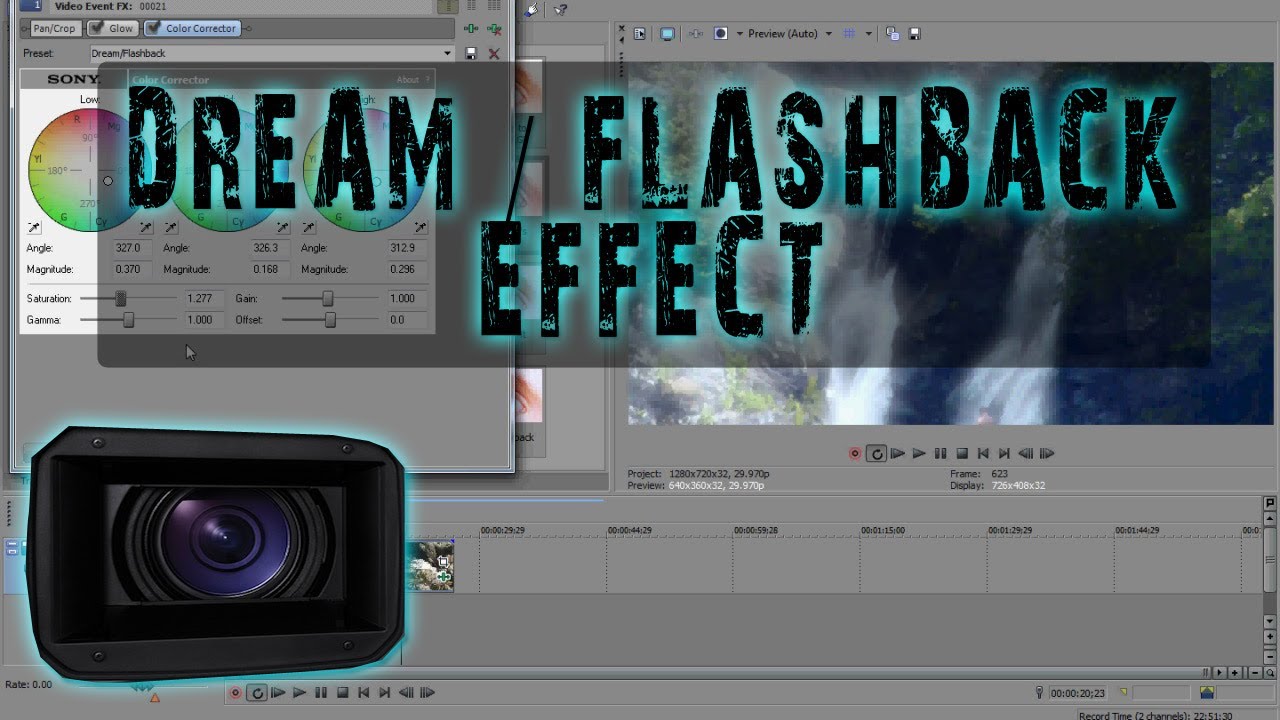The height and width of the screenshot is (720, 1280).
Task: Toggle the preview Overlays grid icon
Action: tap(849, 34)
